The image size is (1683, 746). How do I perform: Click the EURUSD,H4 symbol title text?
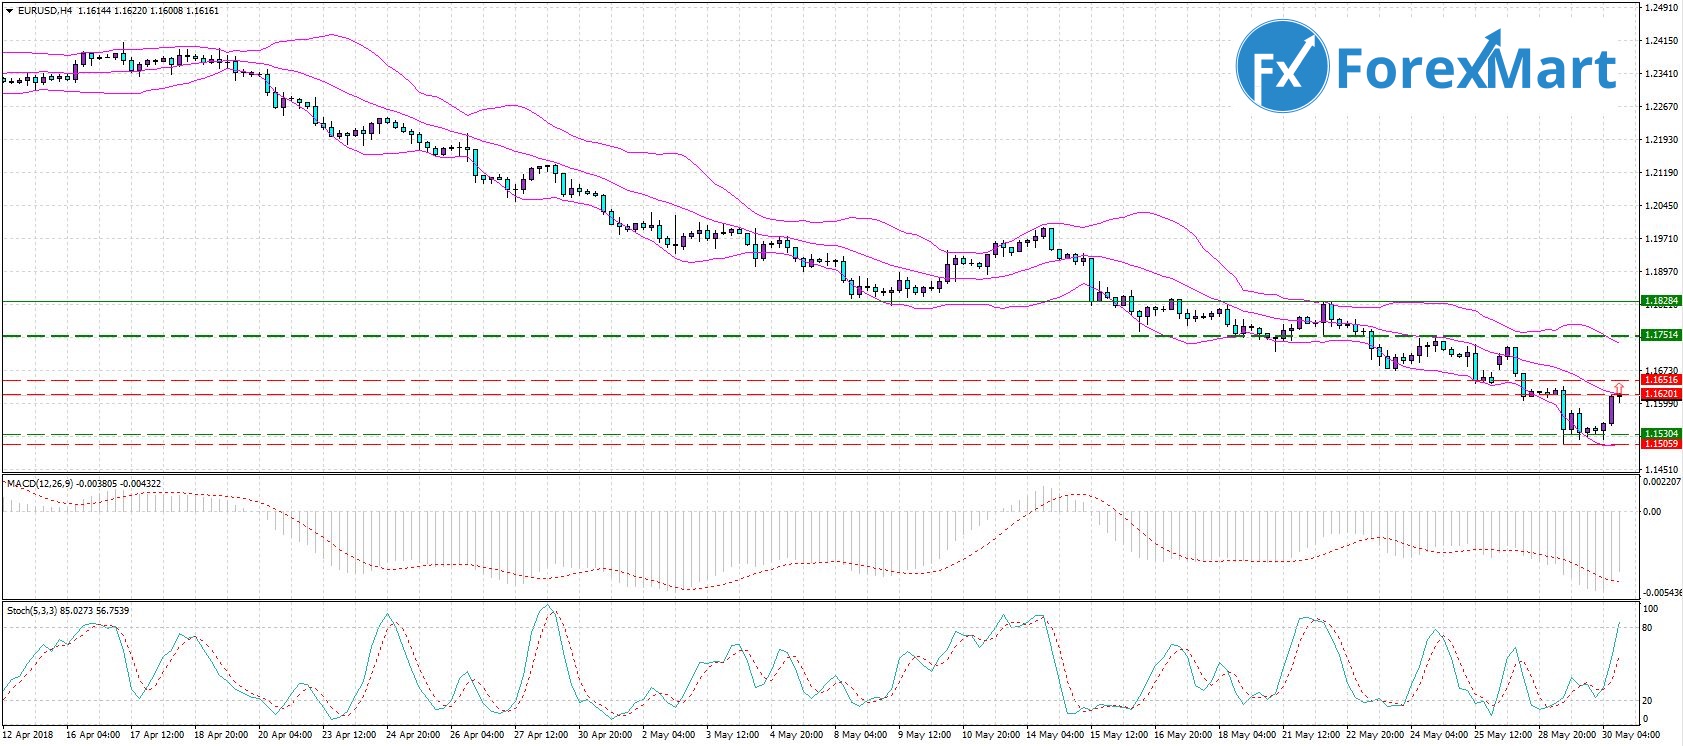tap(45, 11)
